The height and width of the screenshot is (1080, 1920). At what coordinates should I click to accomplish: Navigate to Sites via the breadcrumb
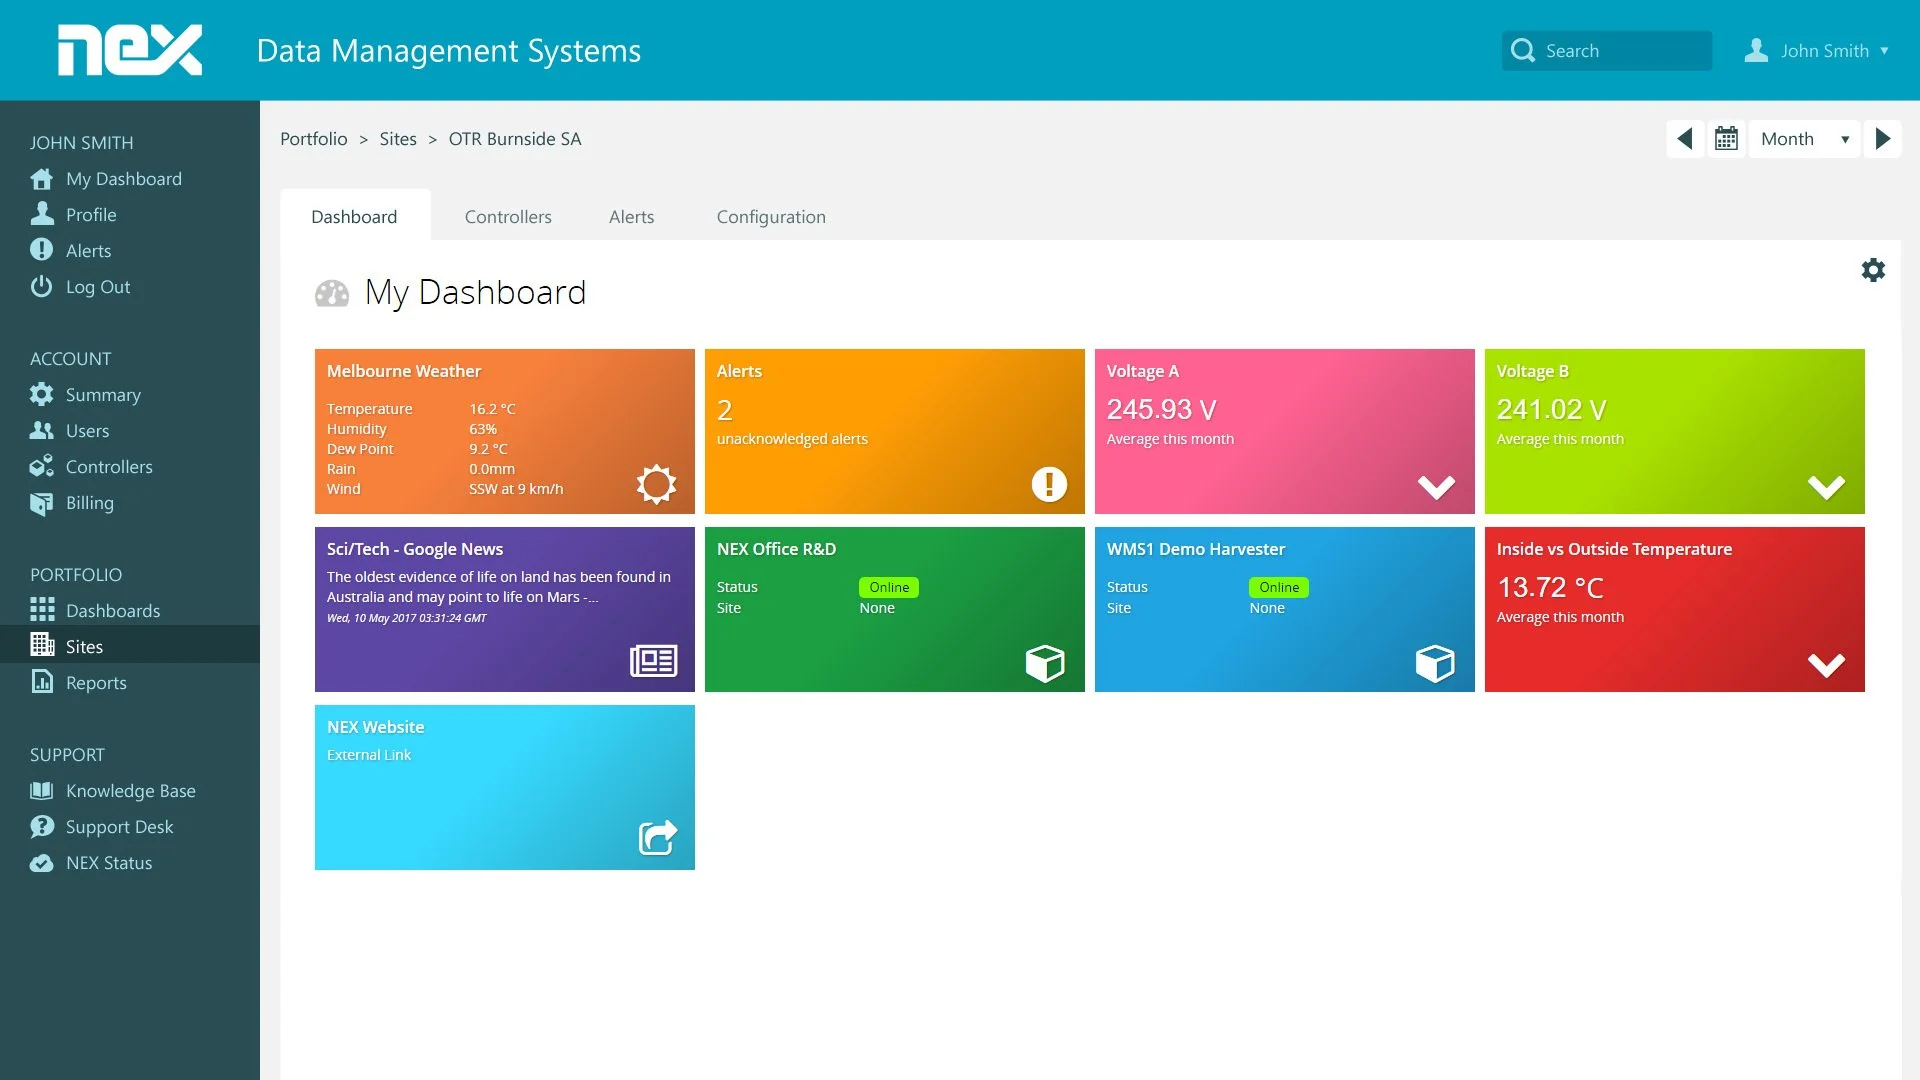pyautogui.click(x=398, y=138)
